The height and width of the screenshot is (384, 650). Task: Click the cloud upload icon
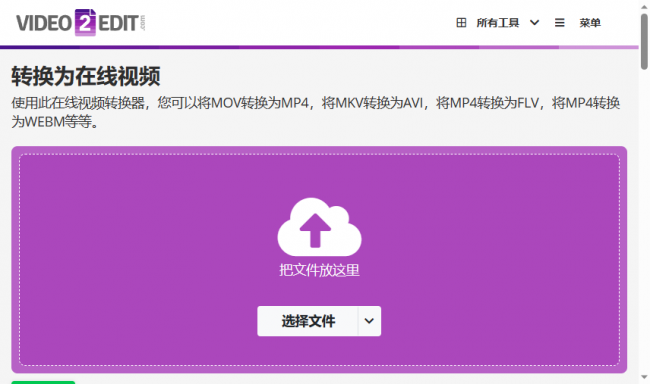319,227
